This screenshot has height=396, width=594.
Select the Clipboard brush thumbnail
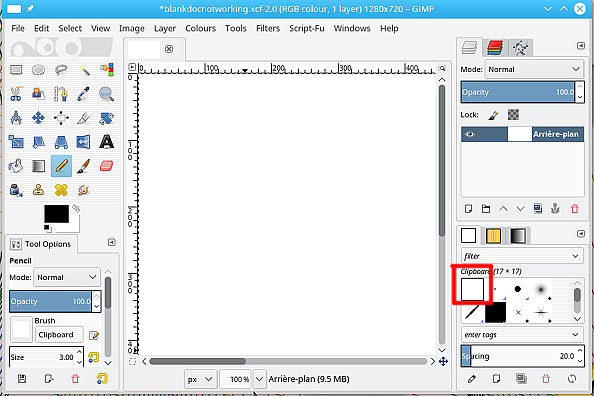coord(472,289)
